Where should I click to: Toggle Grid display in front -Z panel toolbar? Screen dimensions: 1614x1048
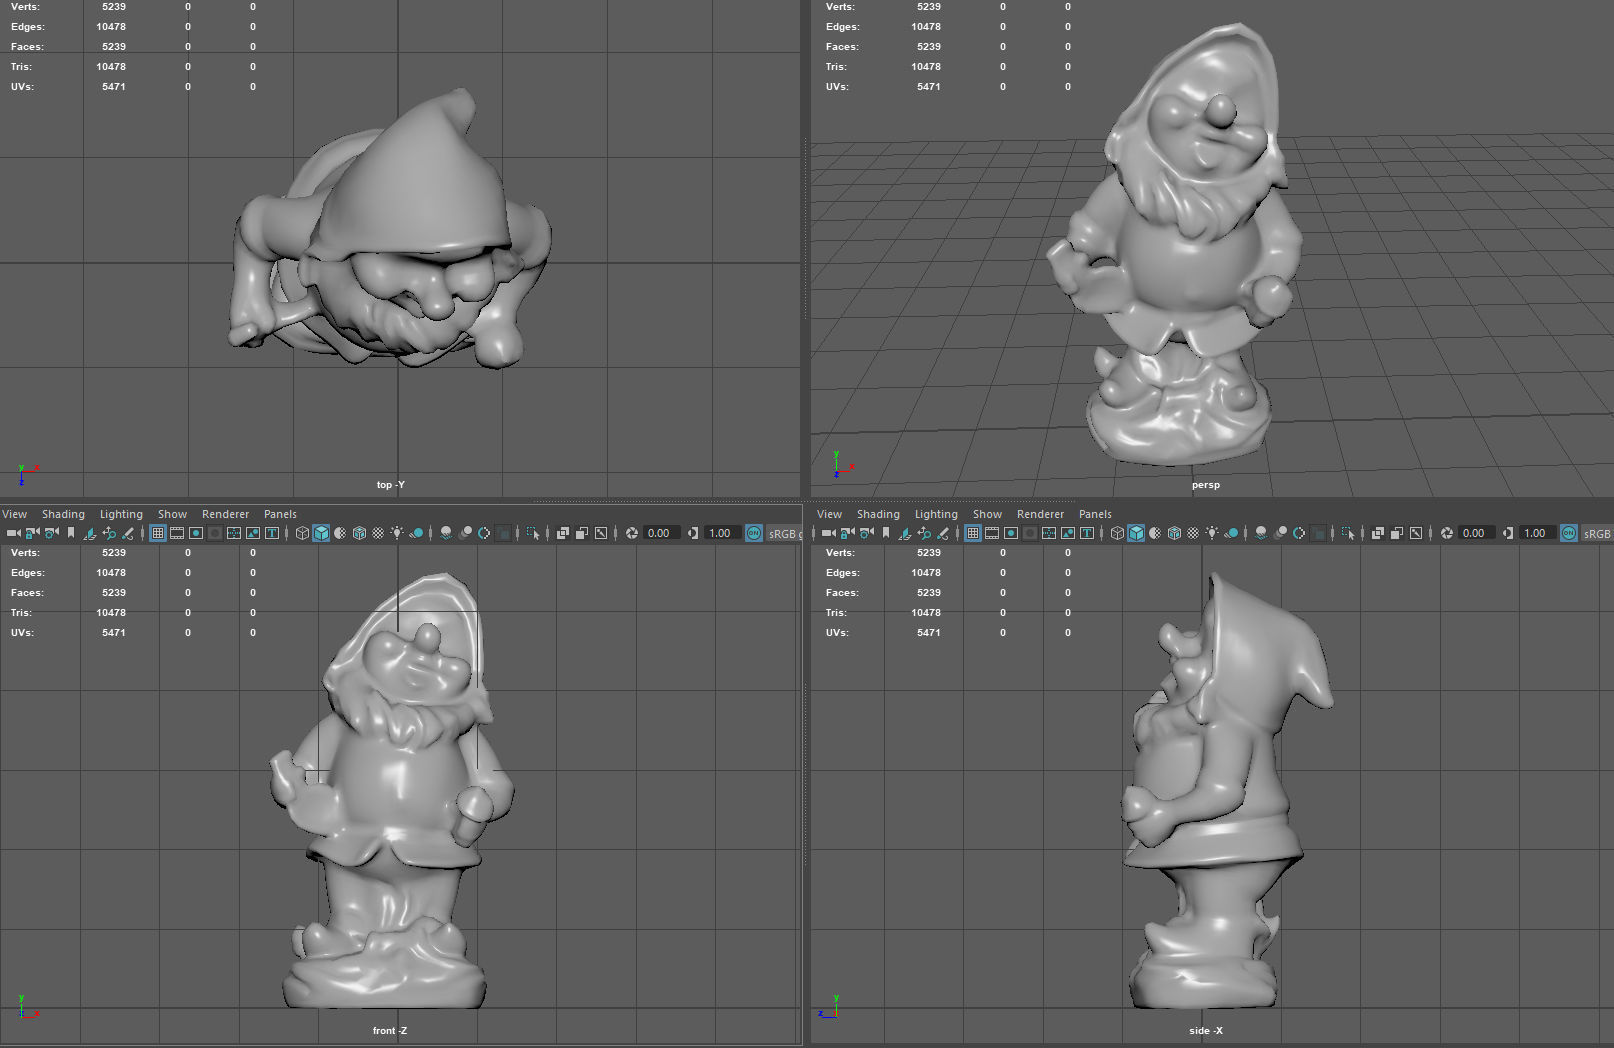click(x=158, y=533)
